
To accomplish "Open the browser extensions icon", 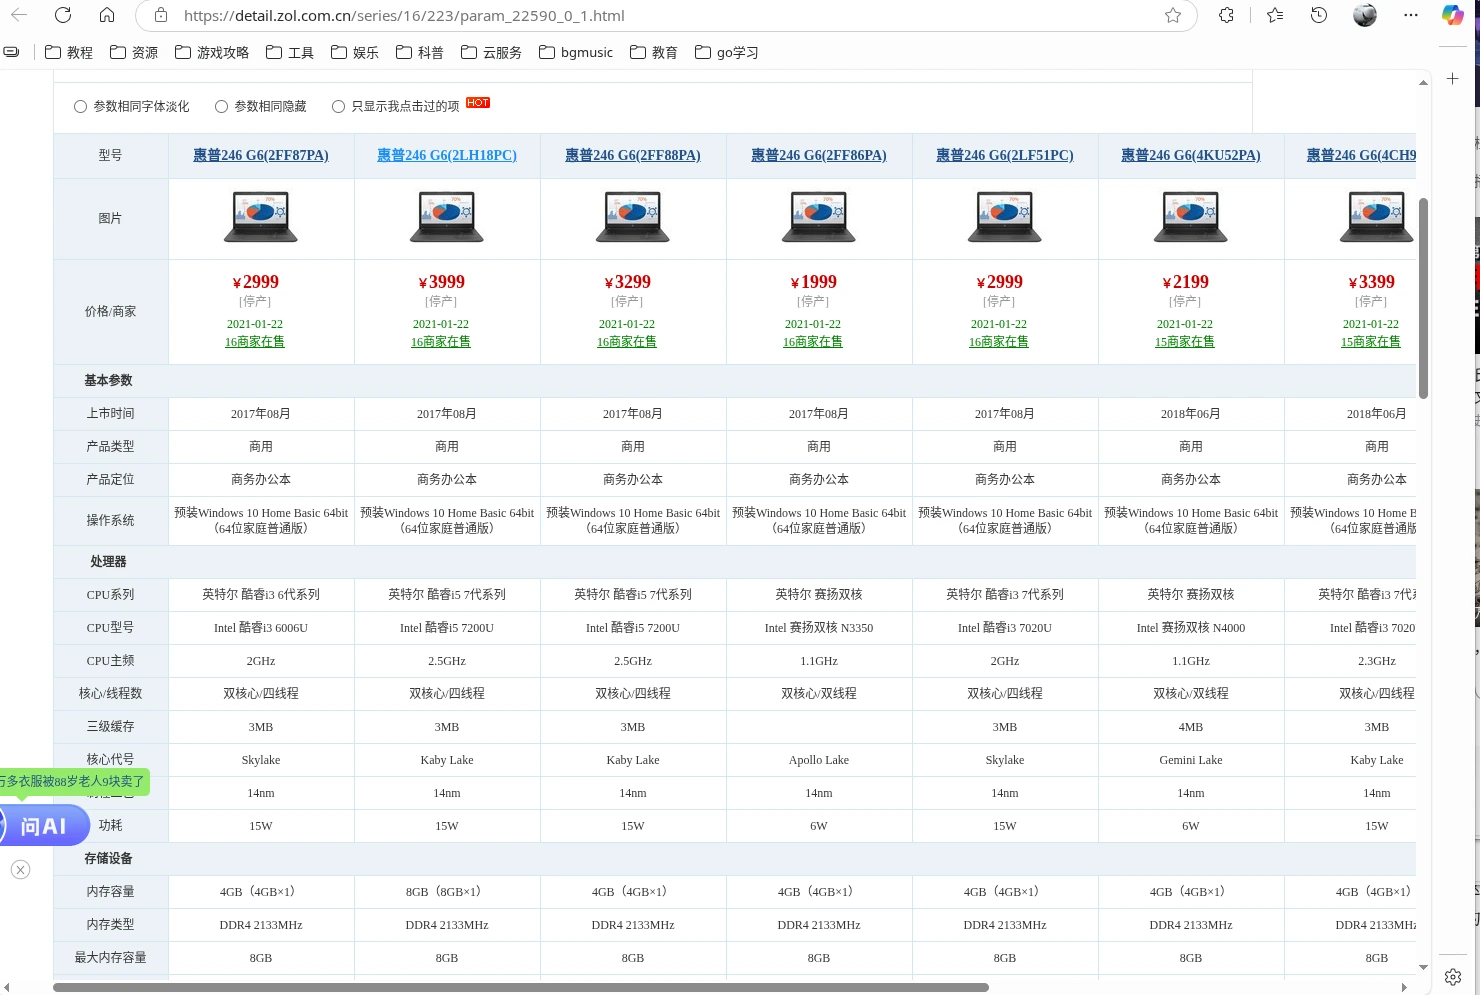I will tap(1226, 15).
